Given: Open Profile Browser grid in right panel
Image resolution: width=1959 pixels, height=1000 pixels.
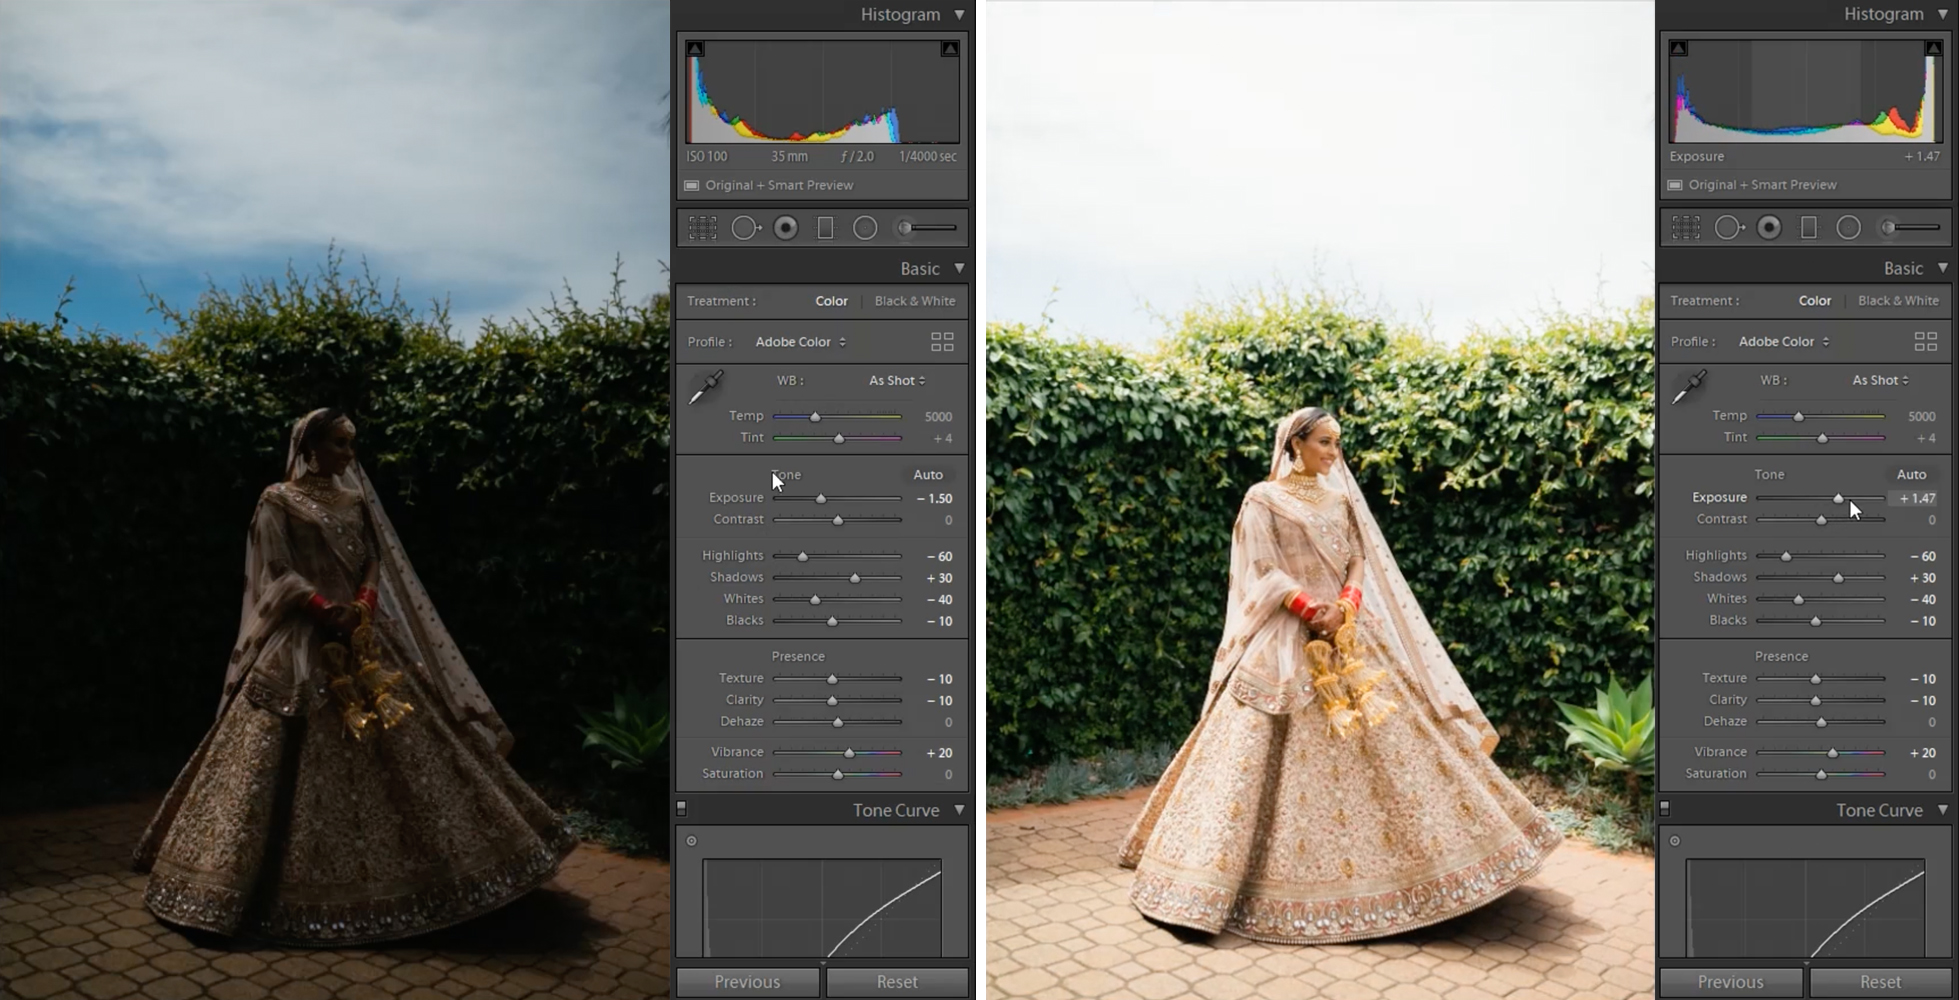Looking at the screenshot, I should coord(1925,342).
